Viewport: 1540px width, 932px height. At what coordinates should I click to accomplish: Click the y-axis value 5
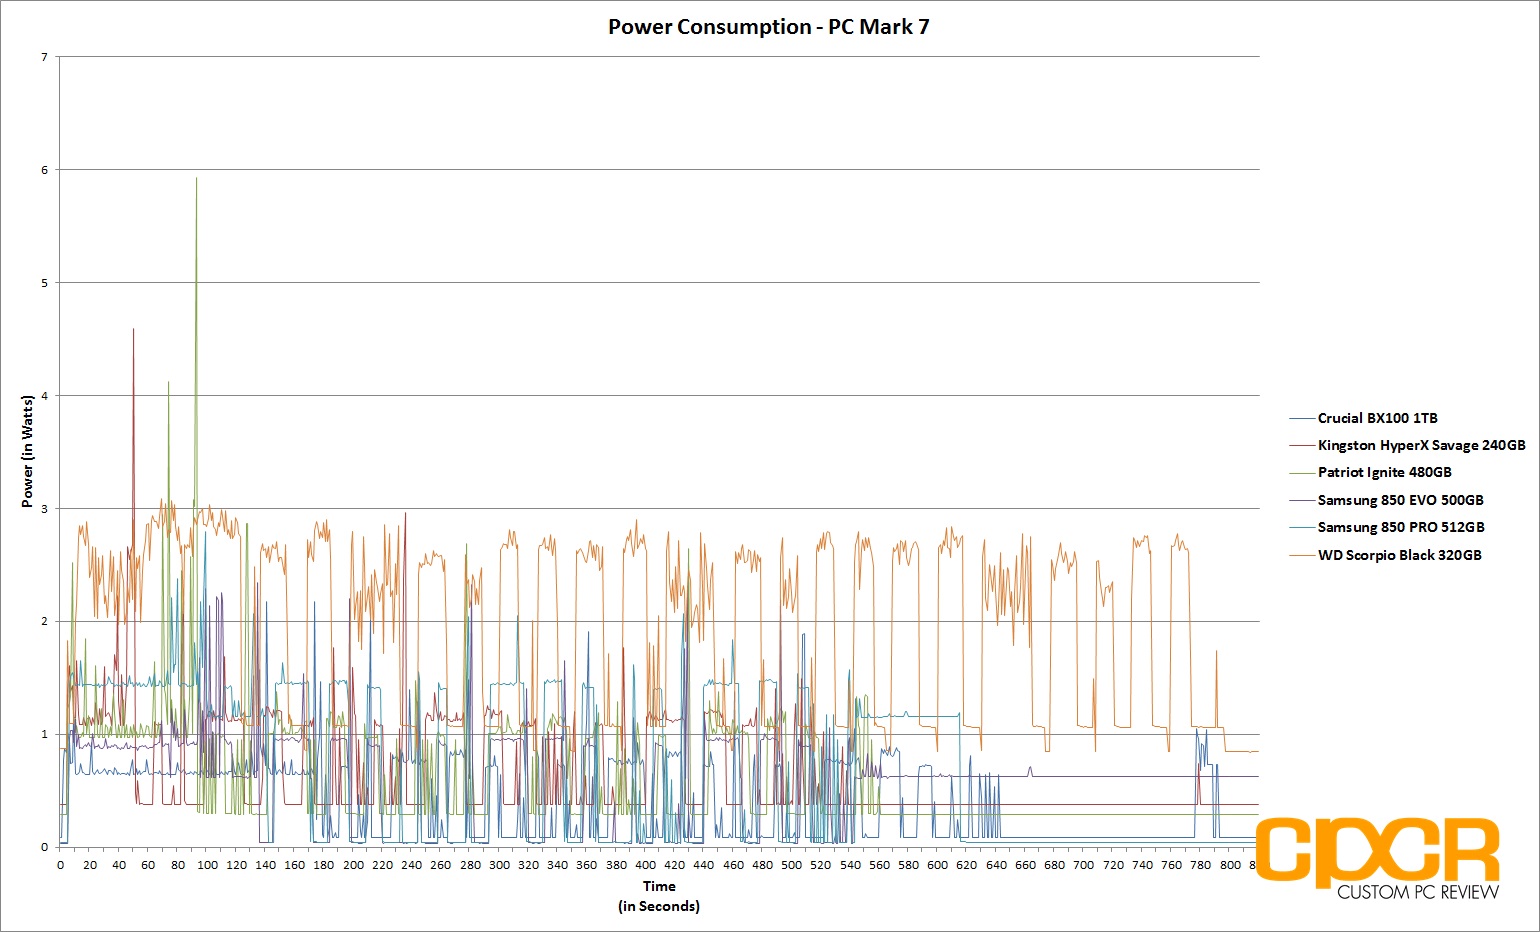(x=44, y=283)
